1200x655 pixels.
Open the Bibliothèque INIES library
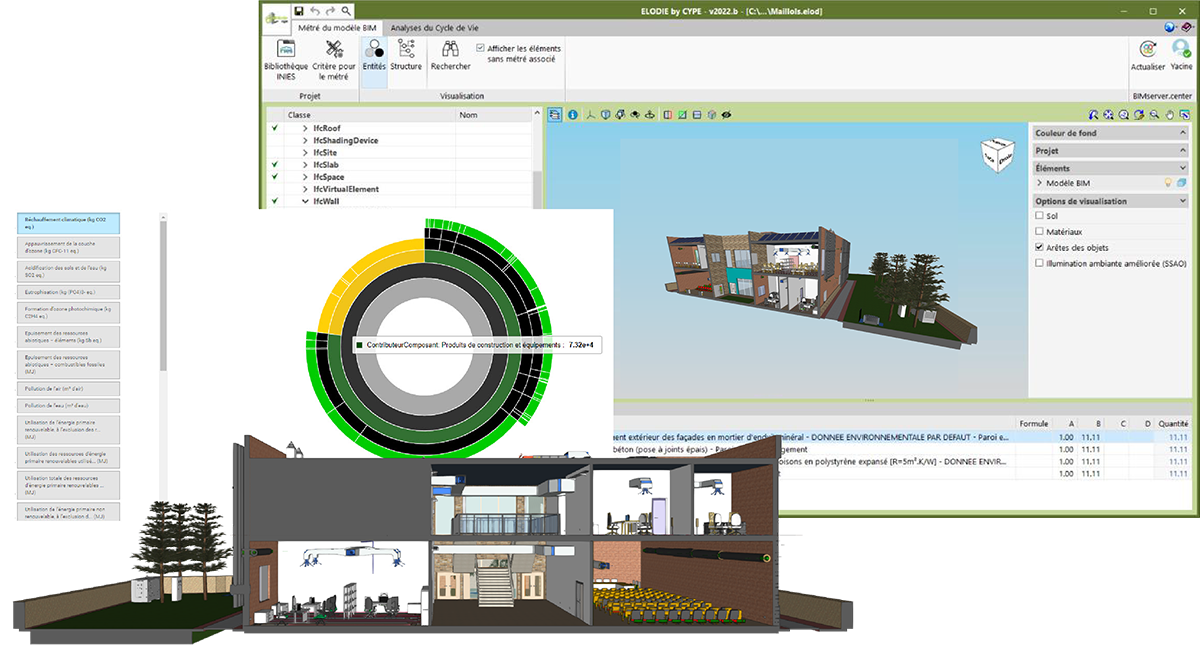(x=286, y=57)
